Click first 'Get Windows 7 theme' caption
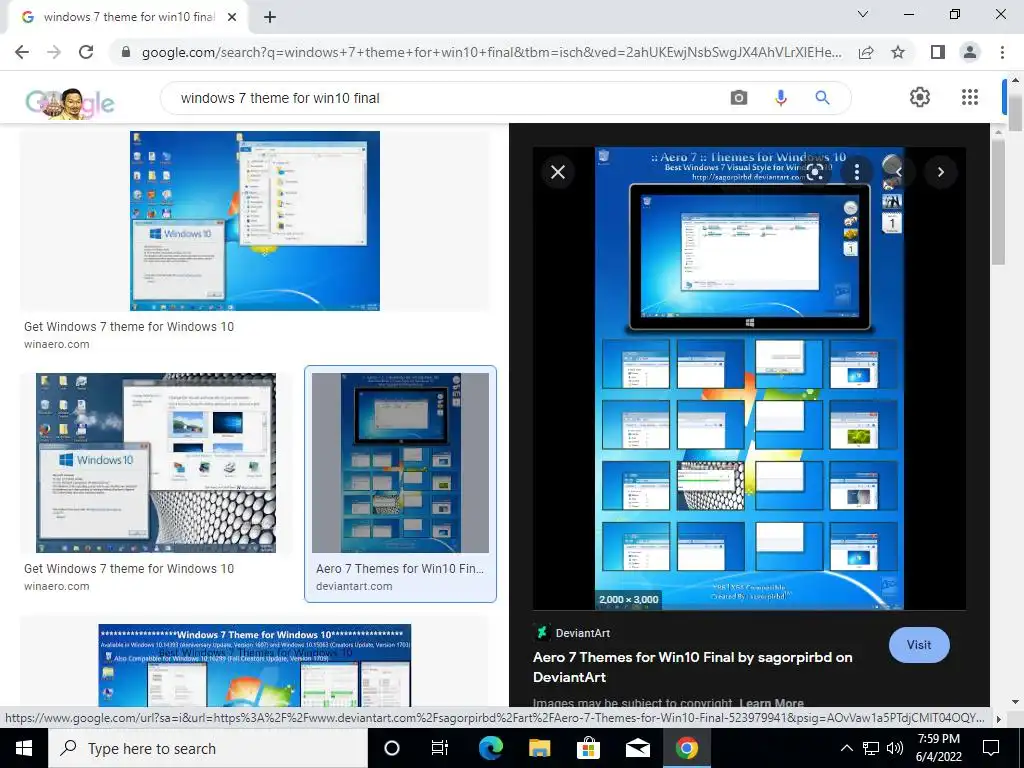Viewport: 1024px width, 768px height. coord(129,327)
